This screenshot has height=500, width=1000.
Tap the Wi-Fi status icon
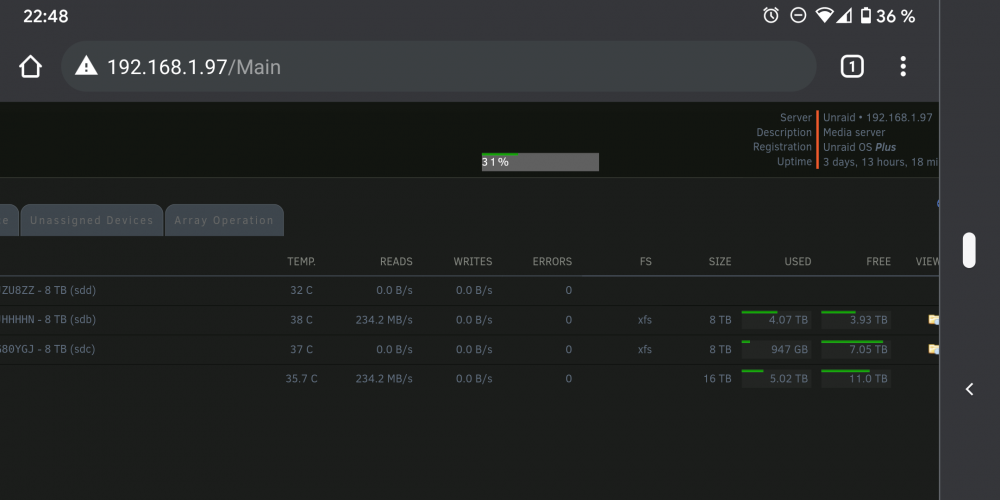point(824,16)
